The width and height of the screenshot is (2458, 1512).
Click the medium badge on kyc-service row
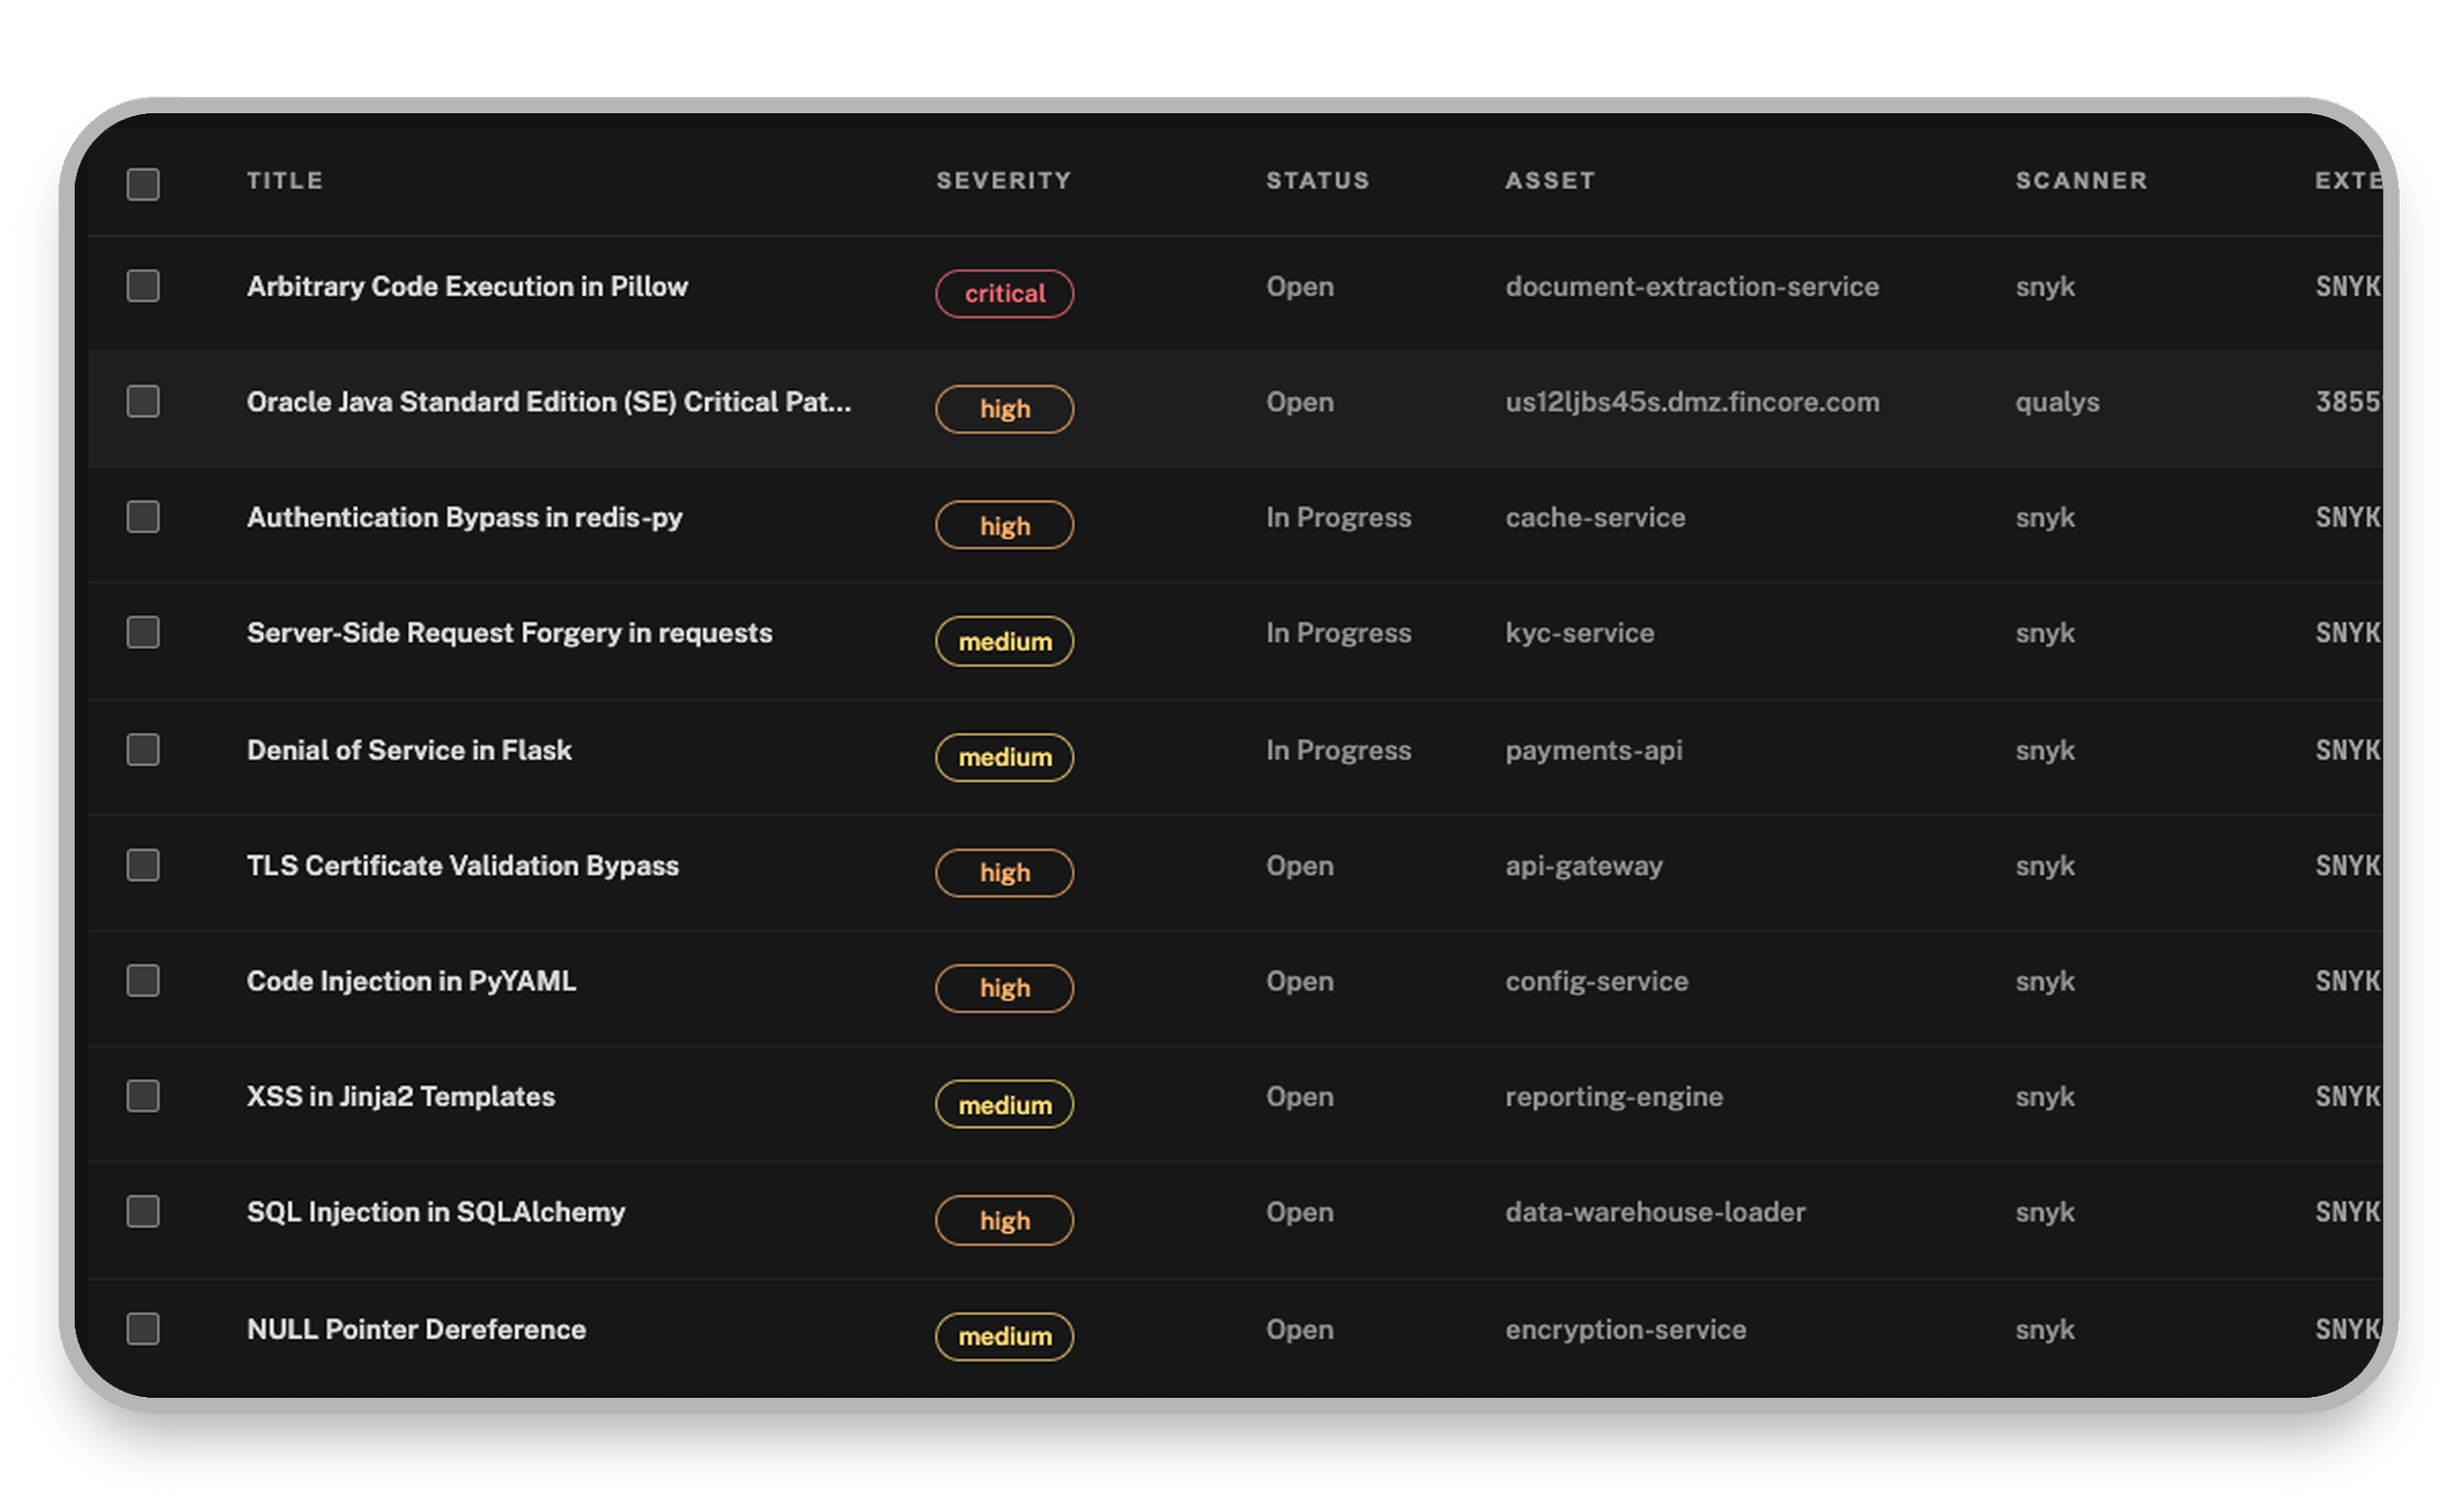(1004, 641)
